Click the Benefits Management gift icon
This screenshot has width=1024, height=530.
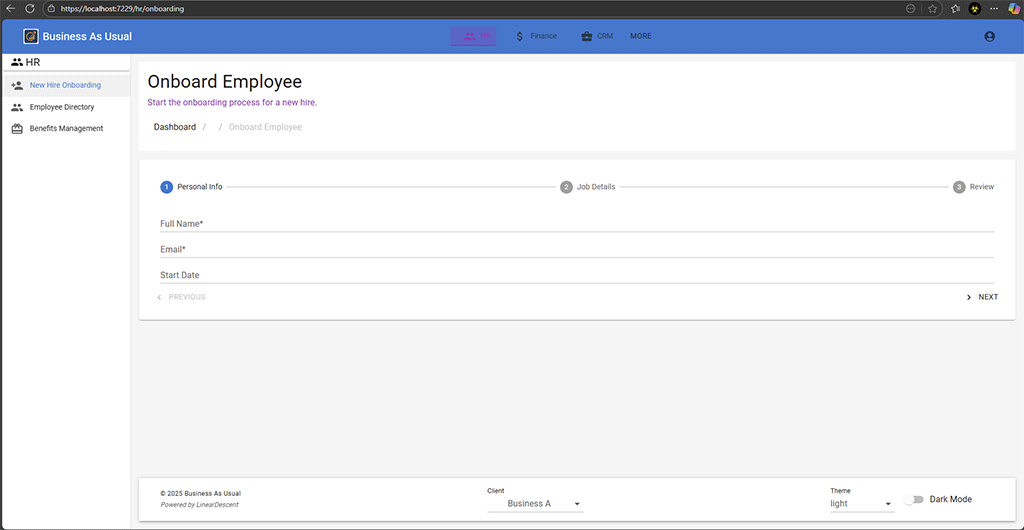17,129
